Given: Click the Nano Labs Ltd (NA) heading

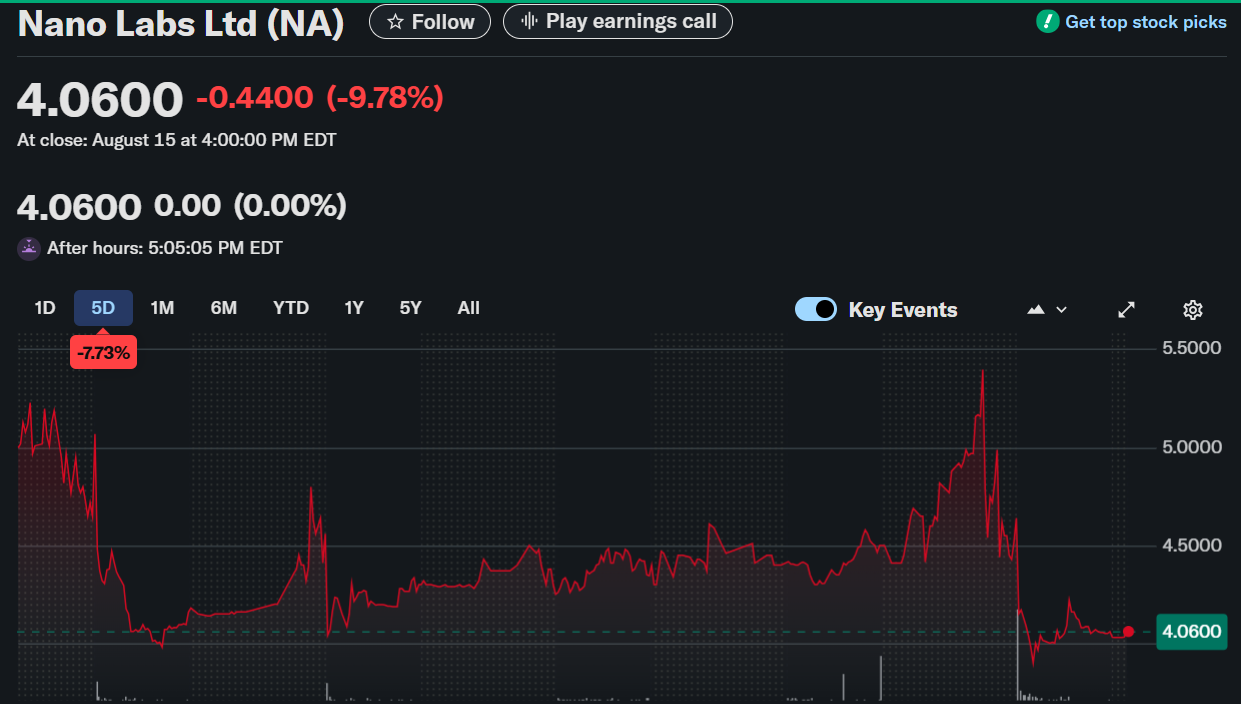Looking at the screenshot, I should coord(181,25).
